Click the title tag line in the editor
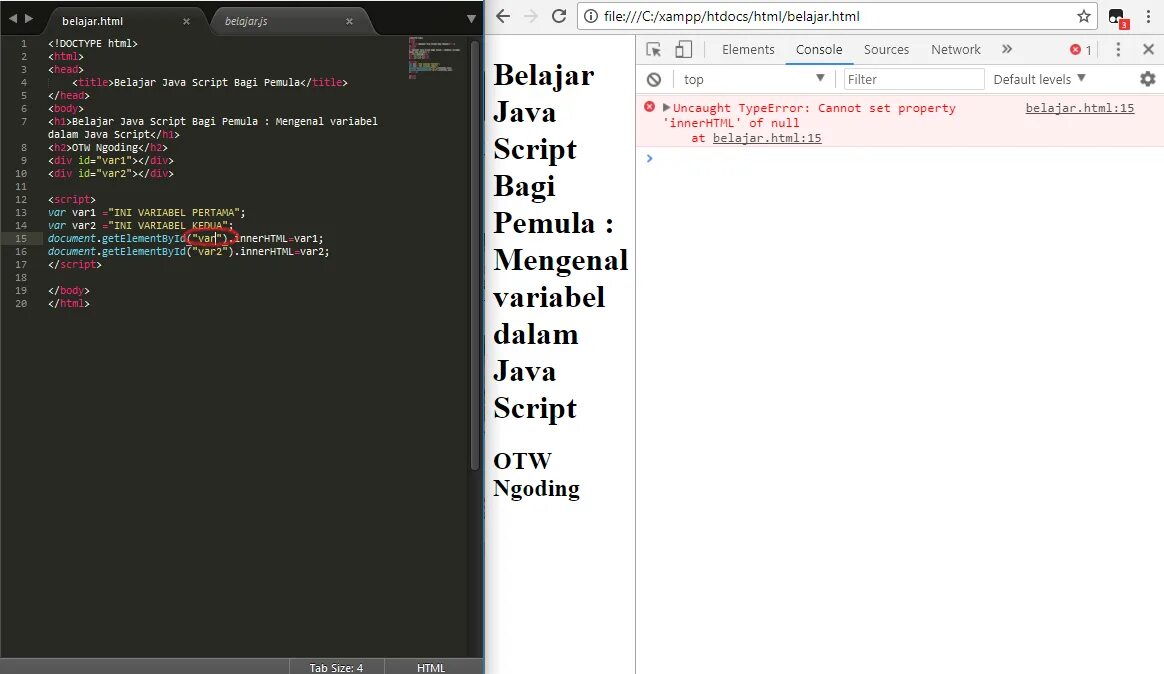1164x674 pixels. pyautogui.click(x=210, y=82)
